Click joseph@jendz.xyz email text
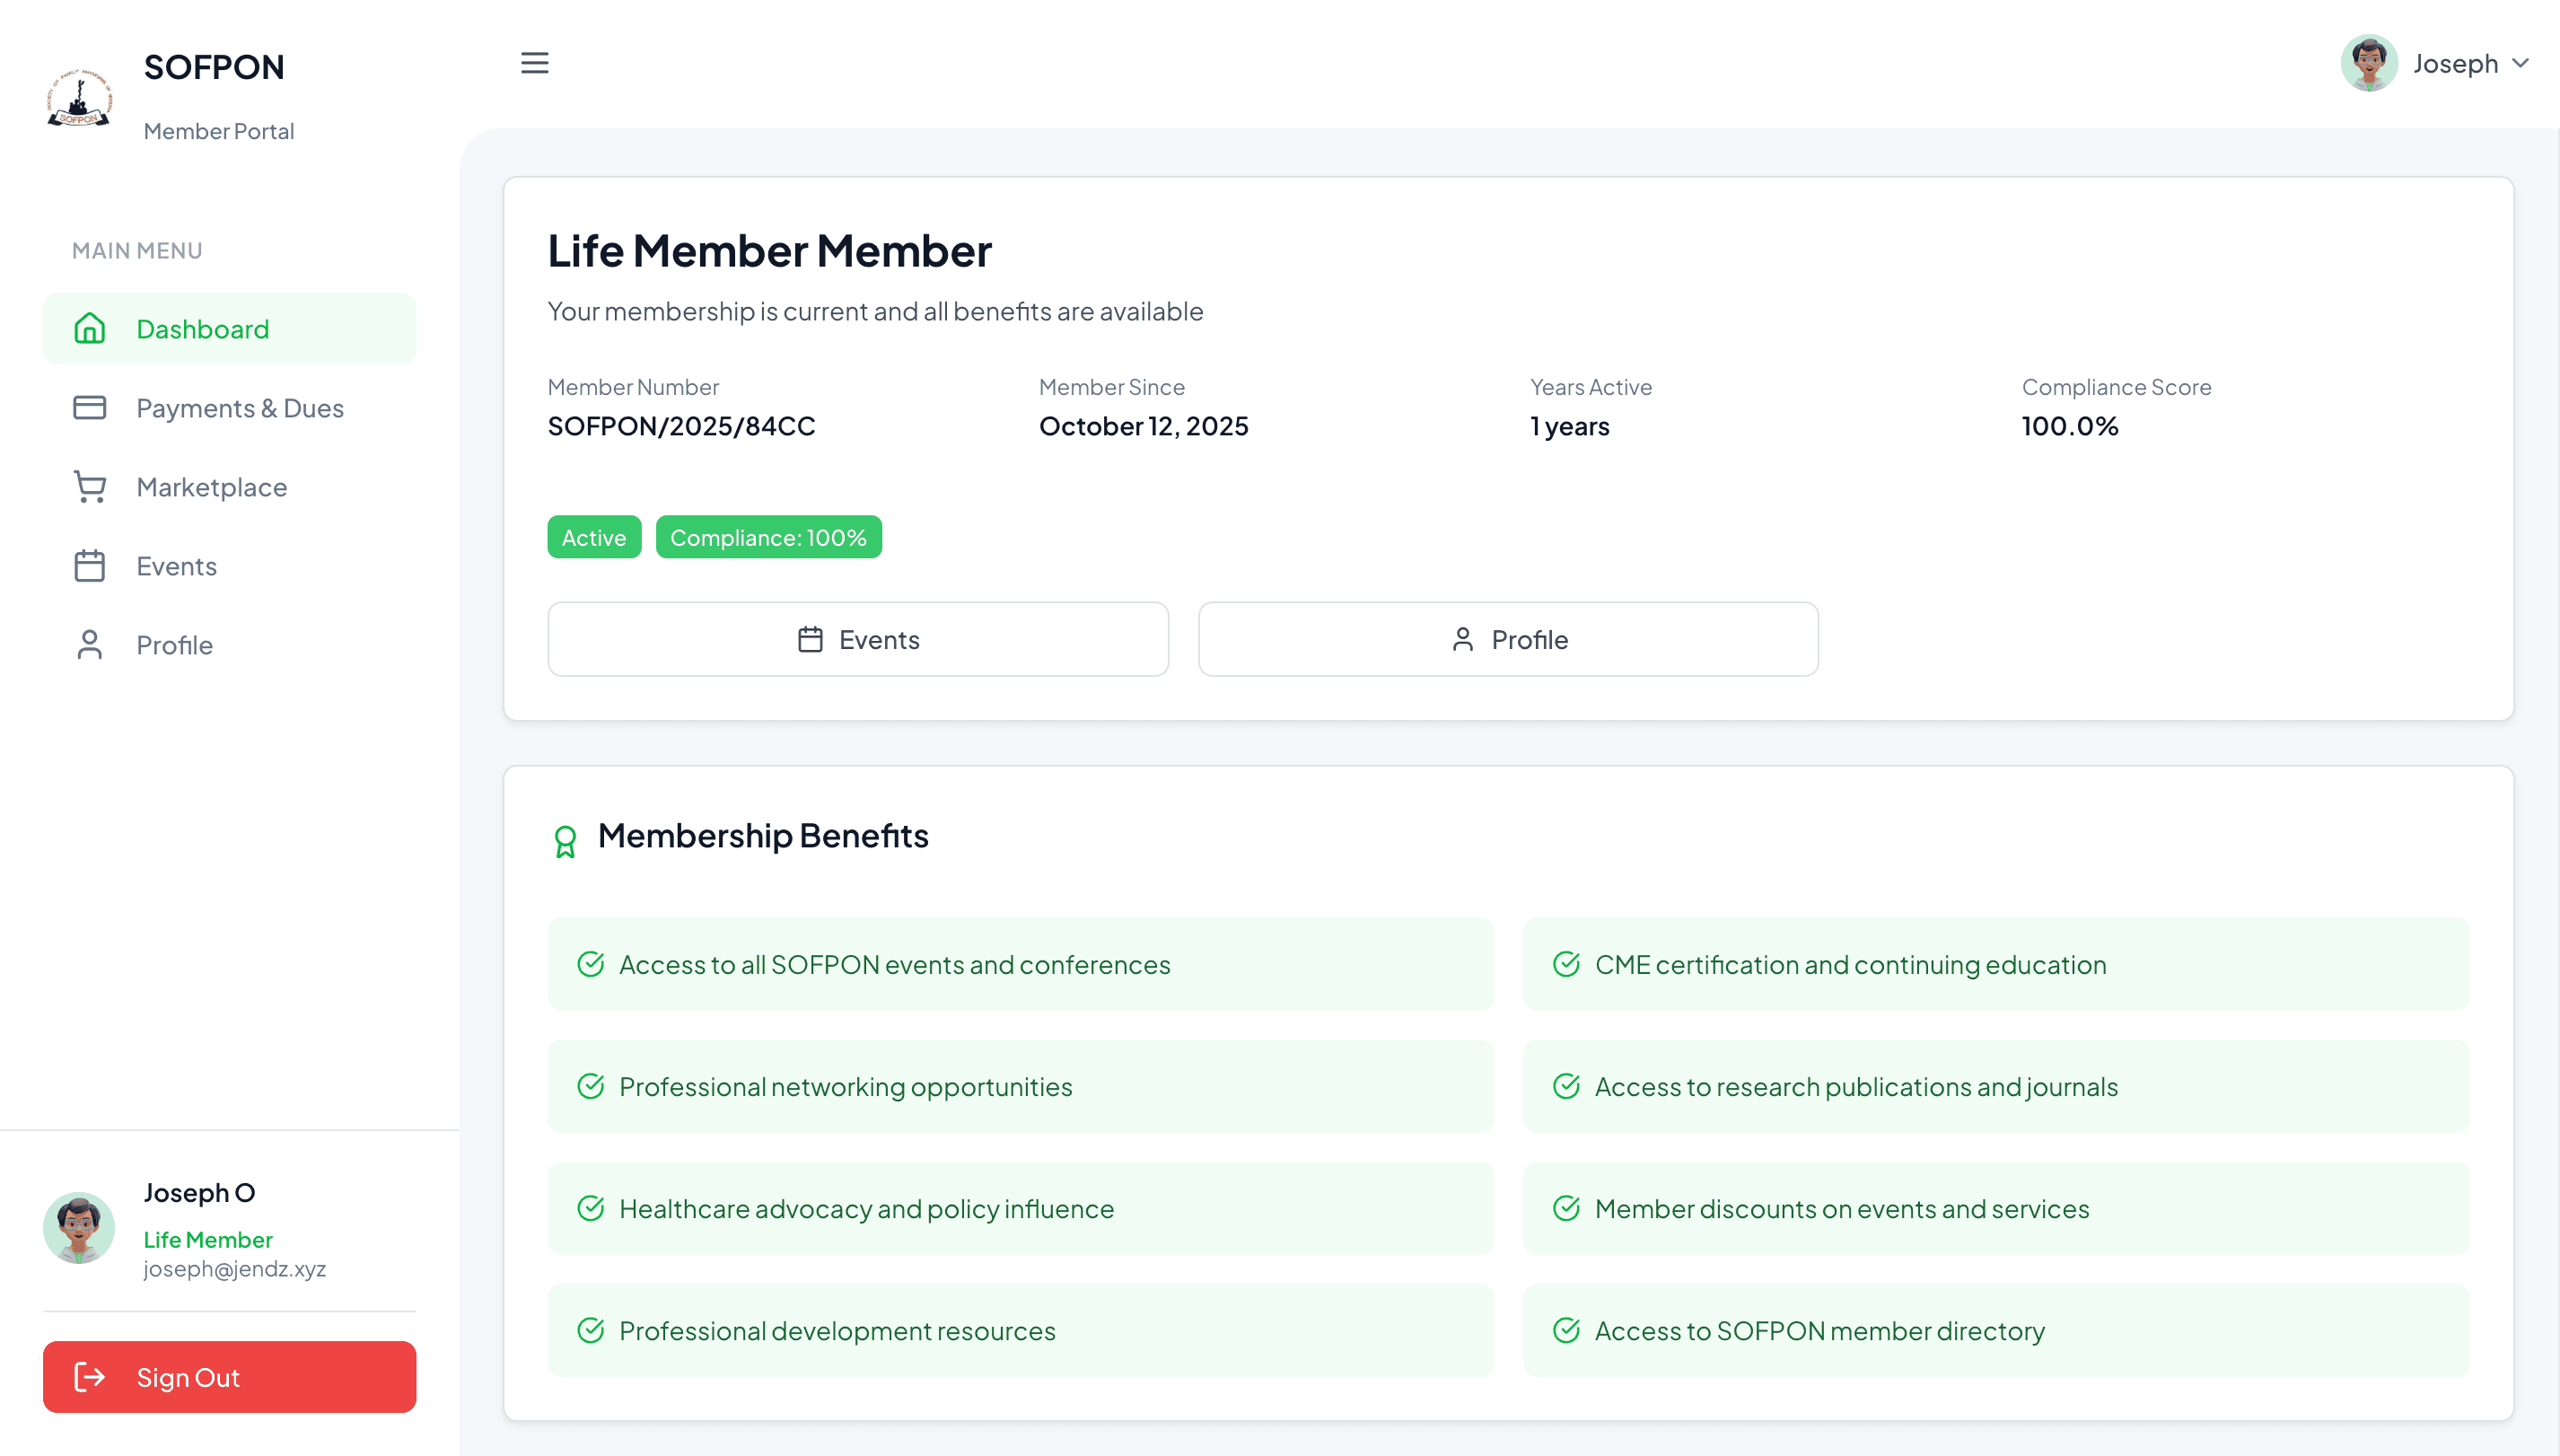The image size is (2560, 1456). tap(235, 1268)
